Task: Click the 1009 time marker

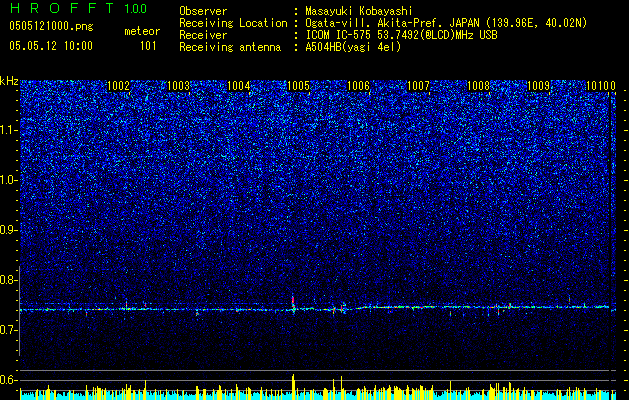Action: pyautogui.click(x=538, y=86)
